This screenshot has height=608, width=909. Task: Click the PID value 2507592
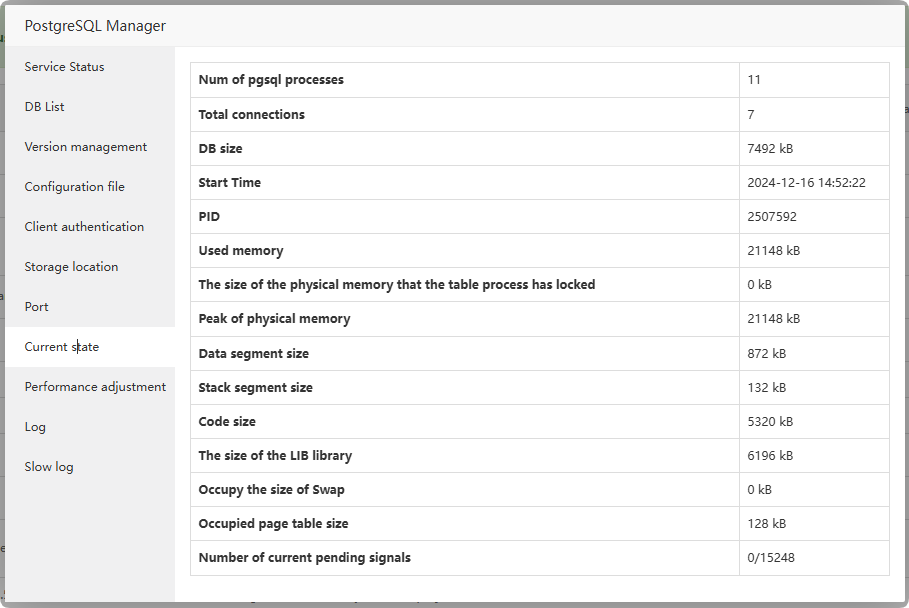pyautogui.click(x=772, y=217)
